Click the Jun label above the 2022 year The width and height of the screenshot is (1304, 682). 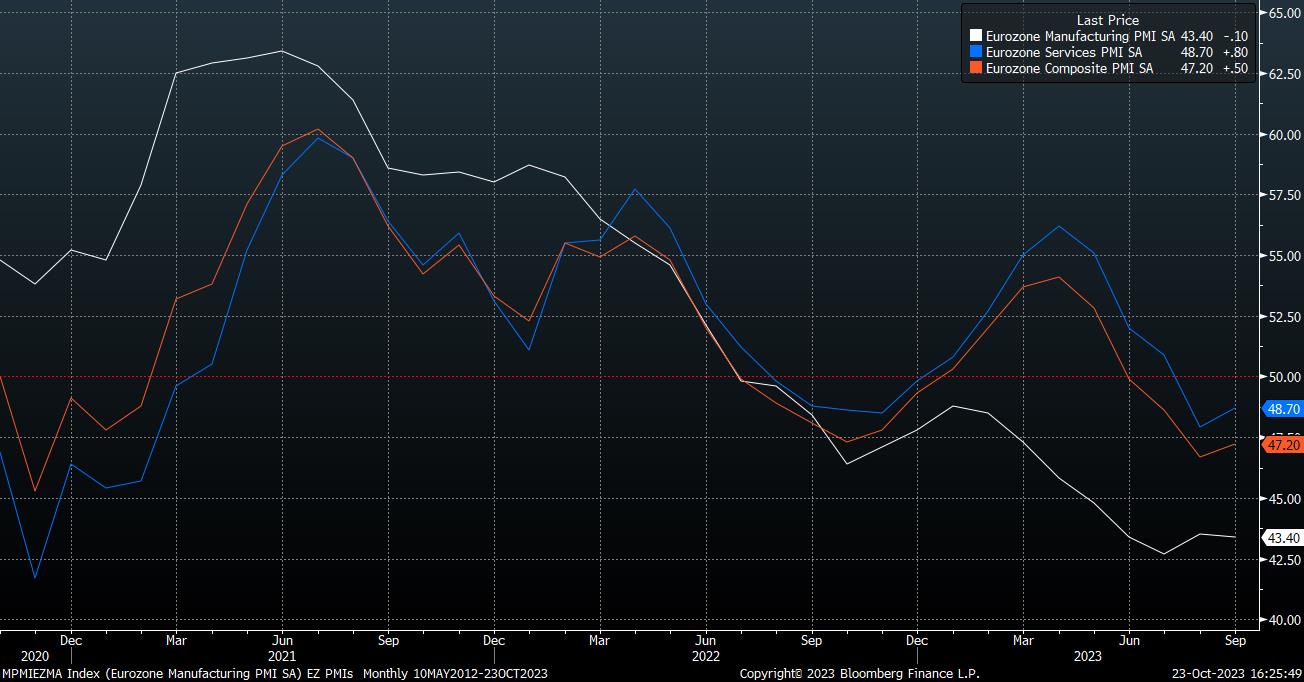pyautogui.click(x=706, y=640)
